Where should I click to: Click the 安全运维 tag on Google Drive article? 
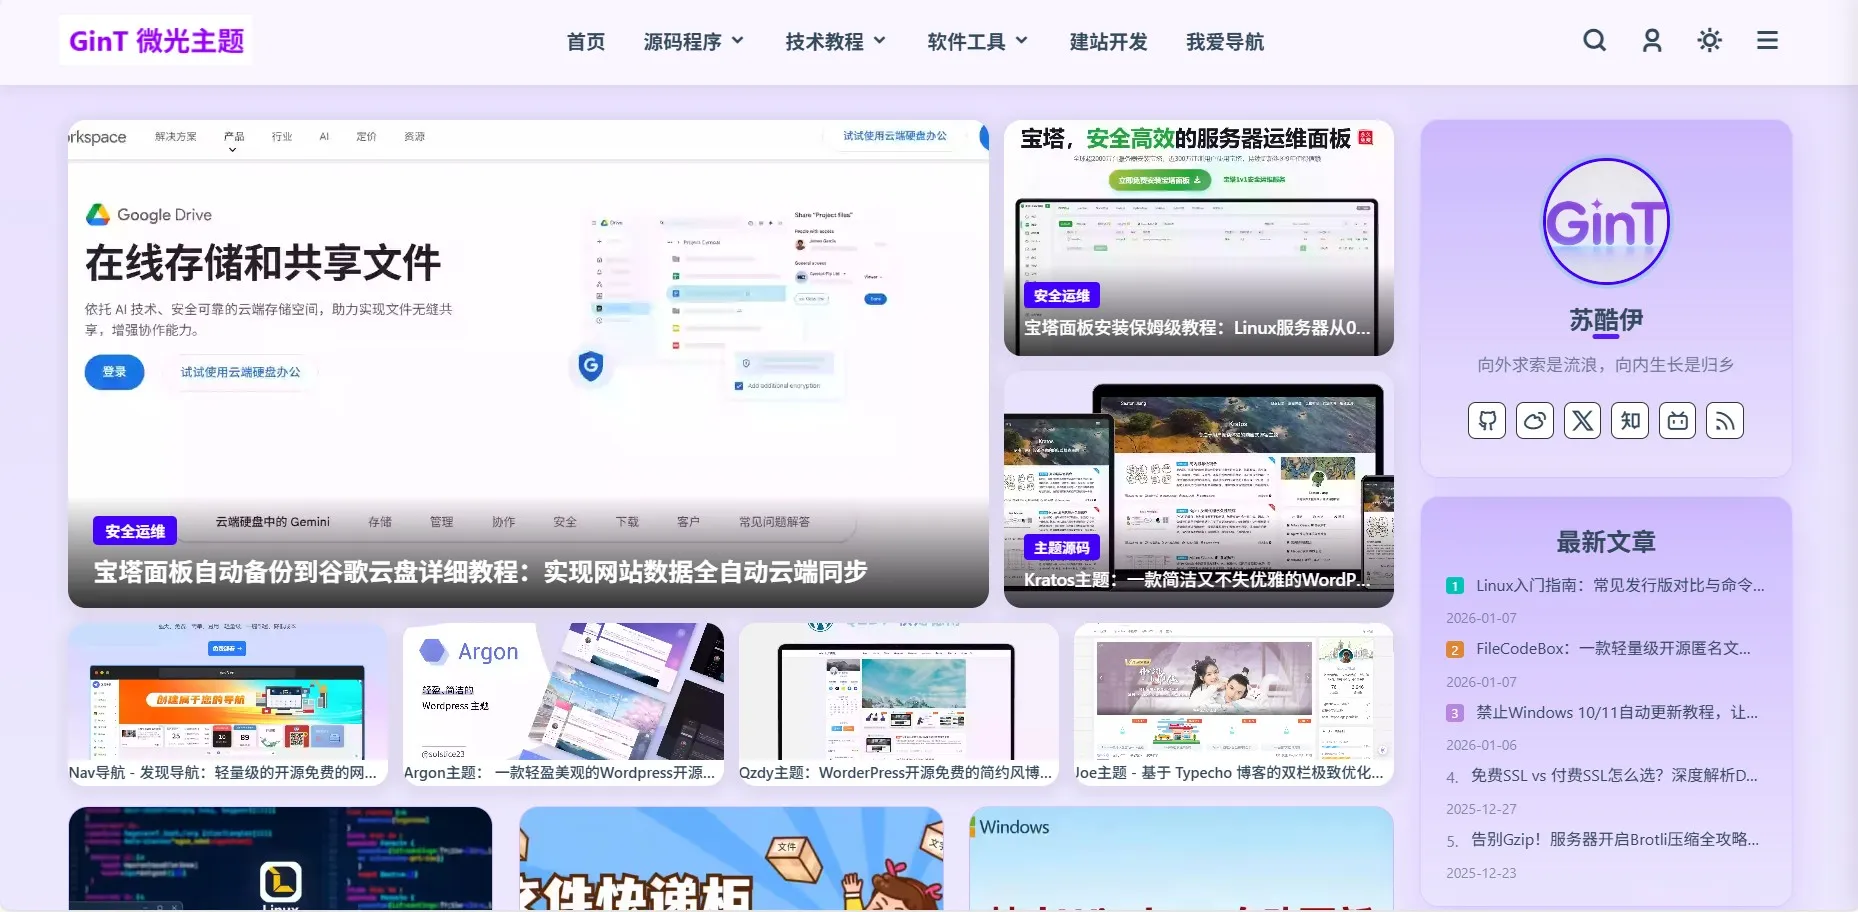tap(135, 531)
